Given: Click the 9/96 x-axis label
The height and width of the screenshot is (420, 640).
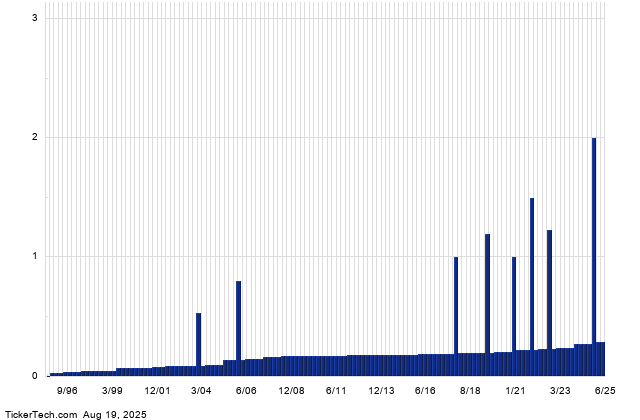Looking at the screenshot, I should (68, 391).
